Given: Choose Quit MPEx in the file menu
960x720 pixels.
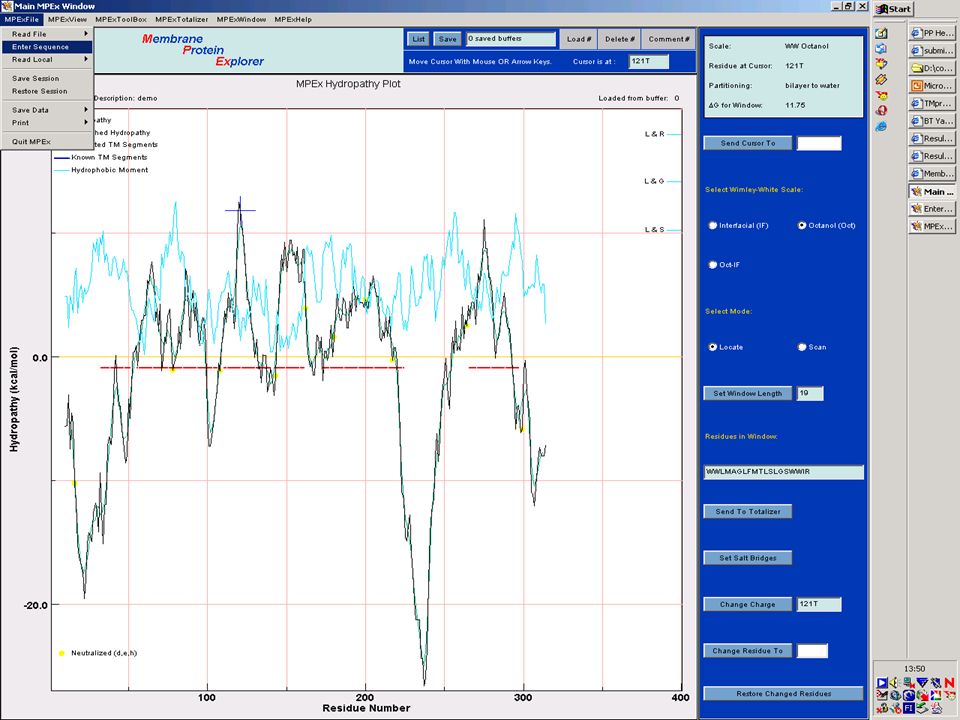Looking at the screenshot, I should tap(47, 141).
